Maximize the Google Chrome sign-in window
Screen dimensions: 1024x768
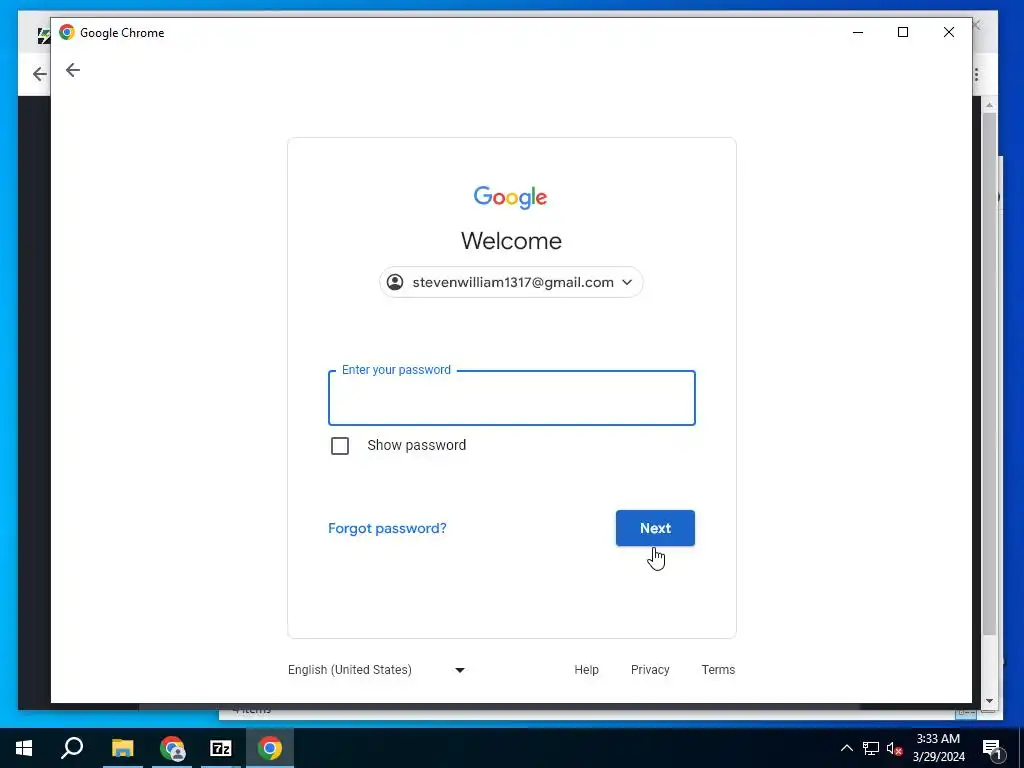click(x=903, y=32)
